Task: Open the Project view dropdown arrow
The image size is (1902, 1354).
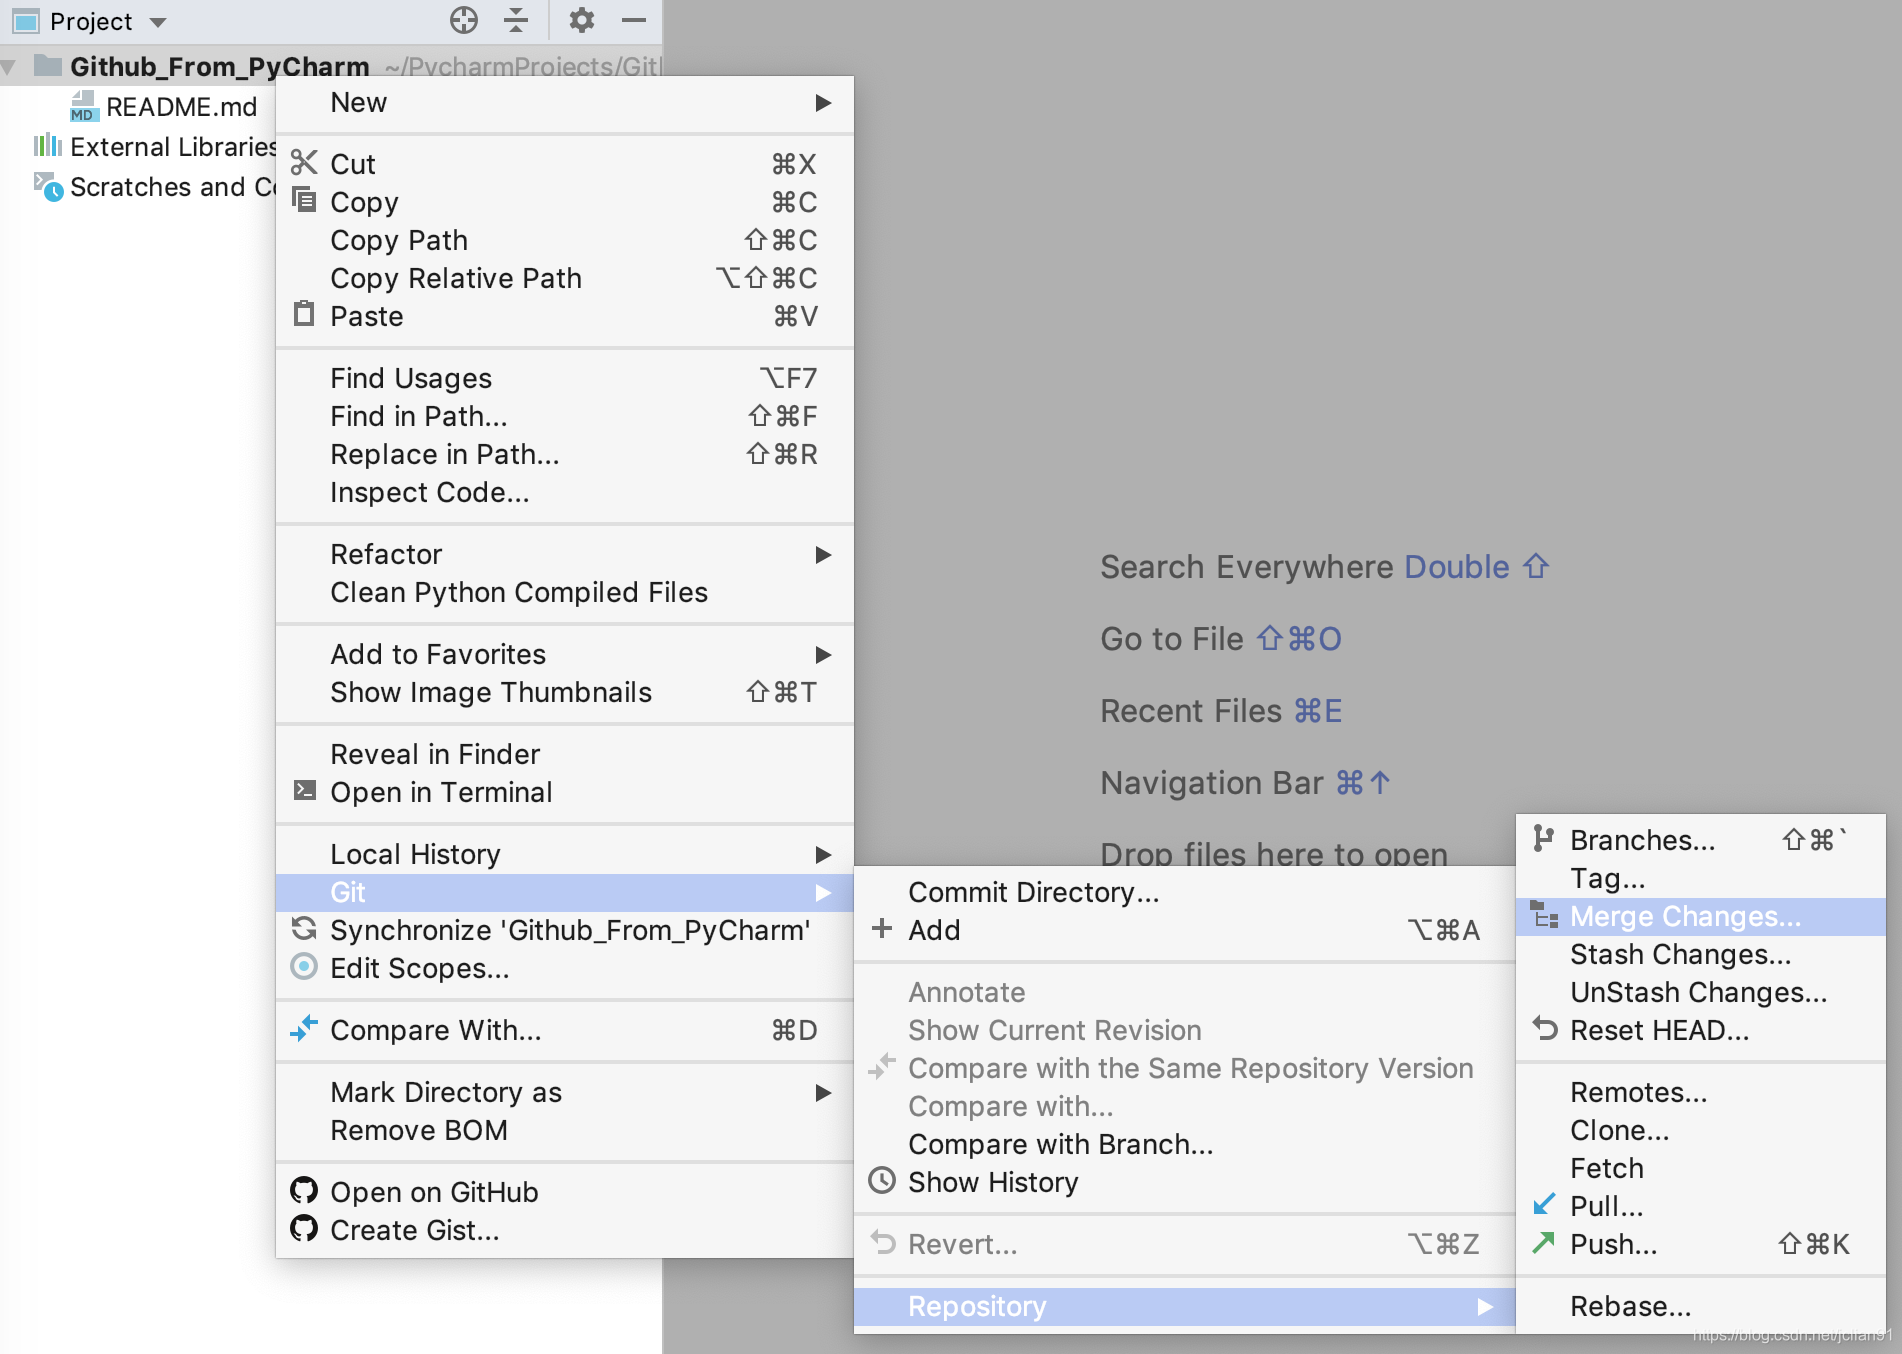Action: pos(158,22)
